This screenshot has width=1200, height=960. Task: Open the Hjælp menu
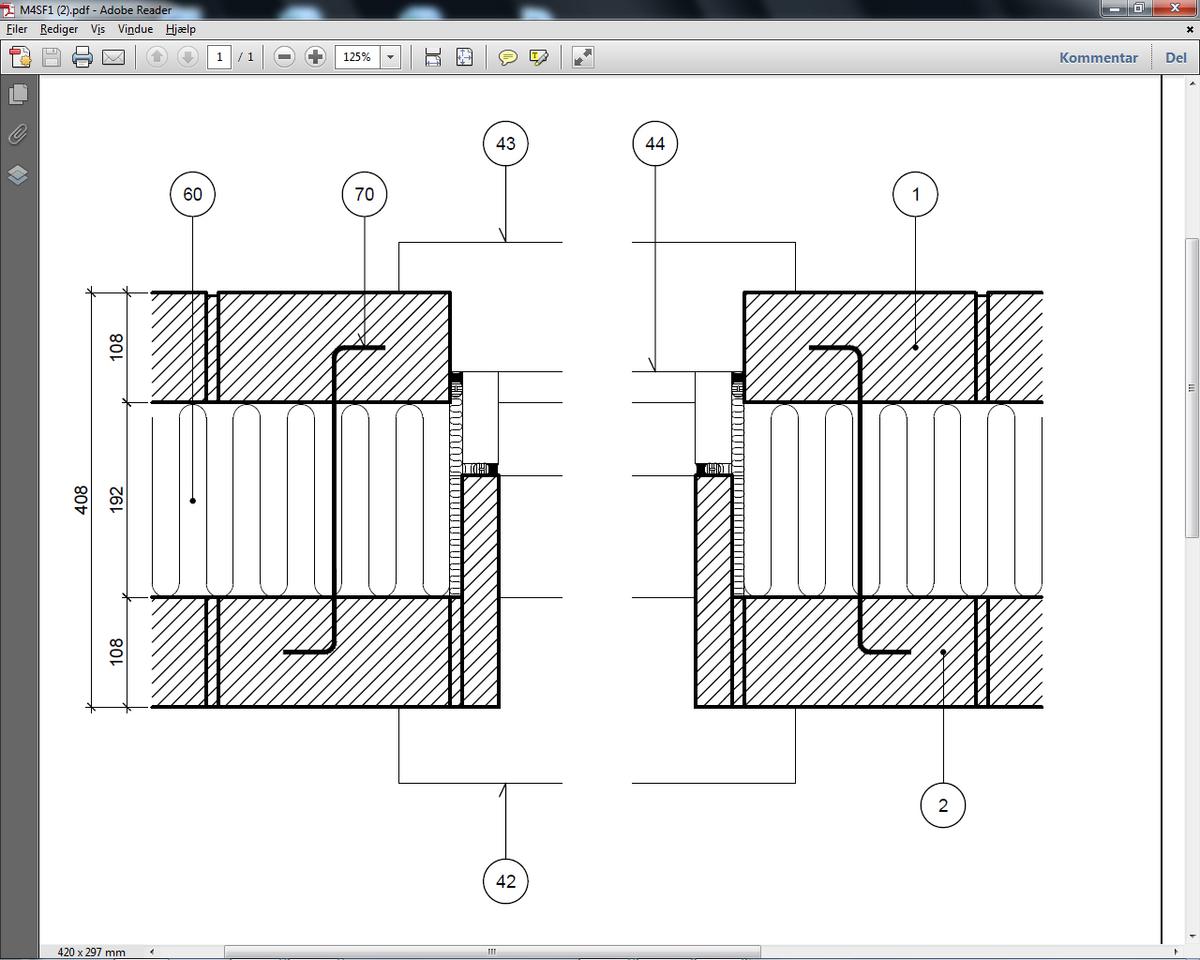coord(180,29)
